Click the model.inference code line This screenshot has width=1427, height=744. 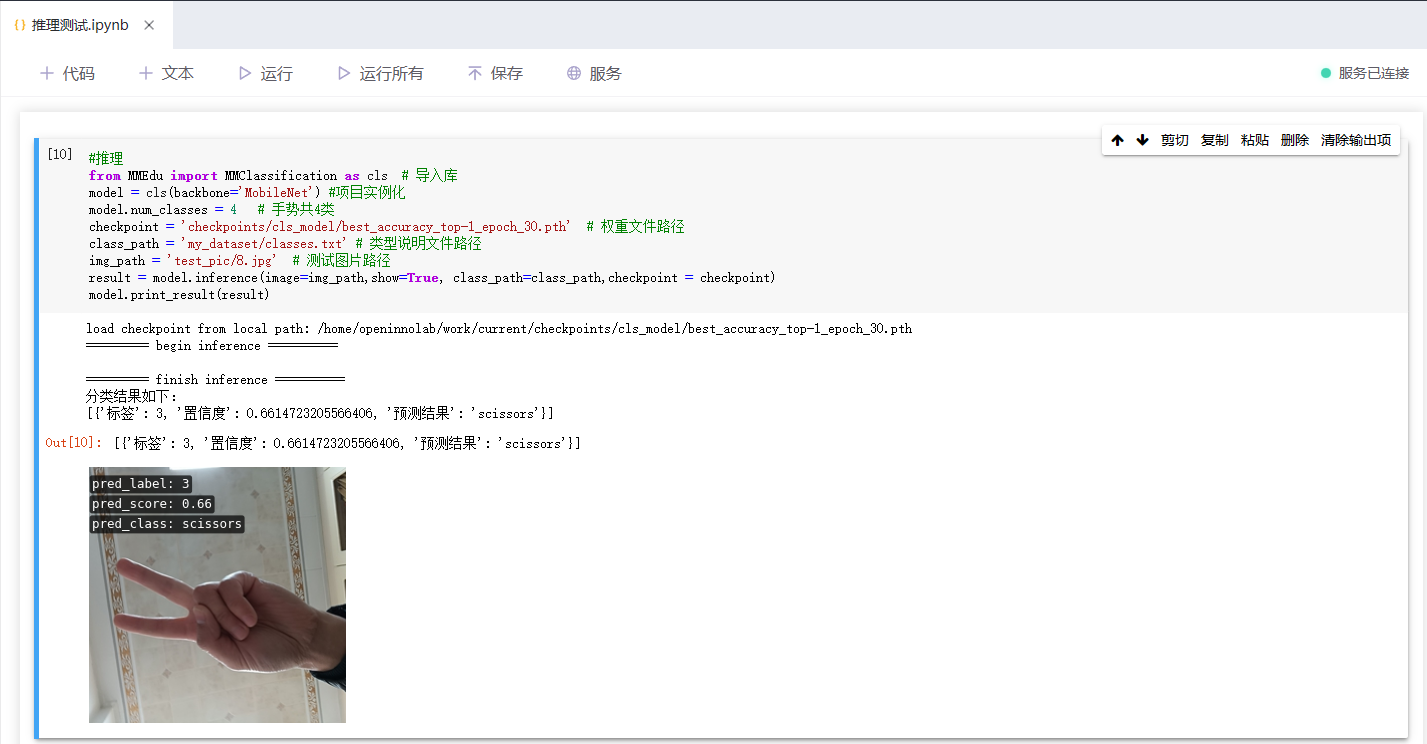[432, 277]
